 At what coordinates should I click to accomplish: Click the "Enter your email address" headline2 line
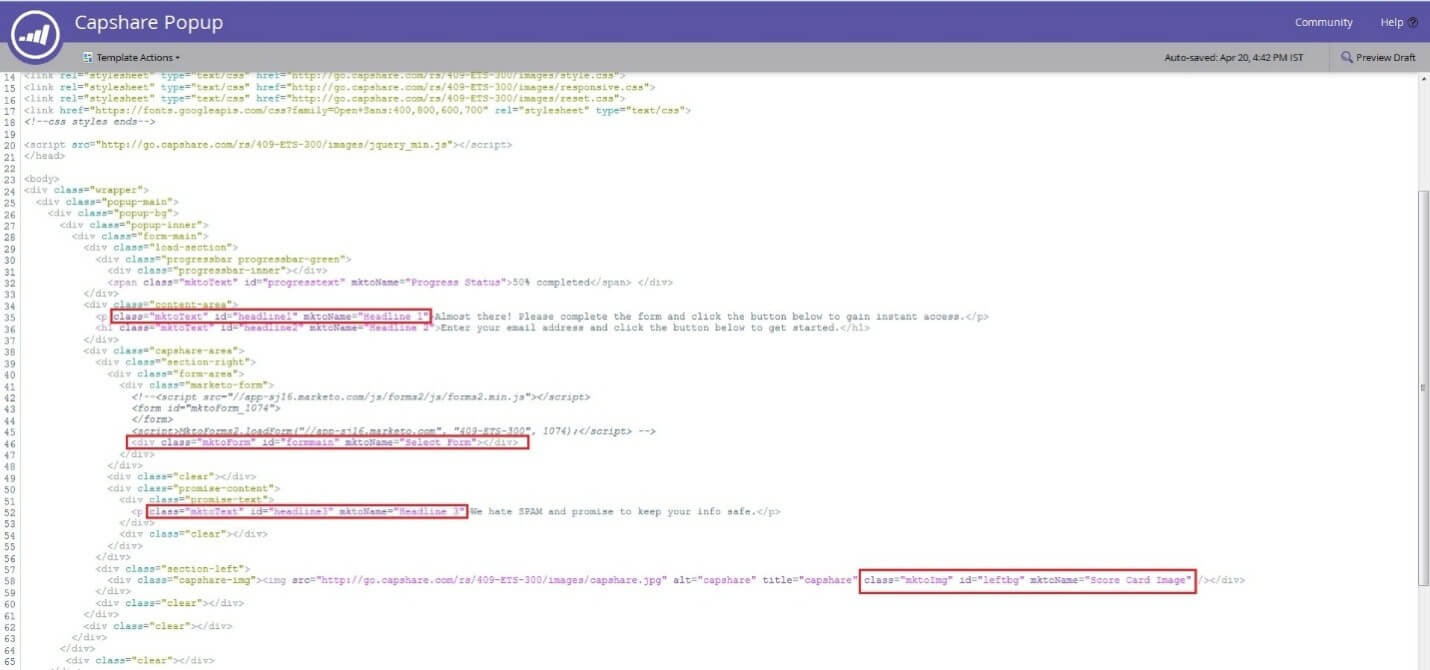(x=483, y=328)
